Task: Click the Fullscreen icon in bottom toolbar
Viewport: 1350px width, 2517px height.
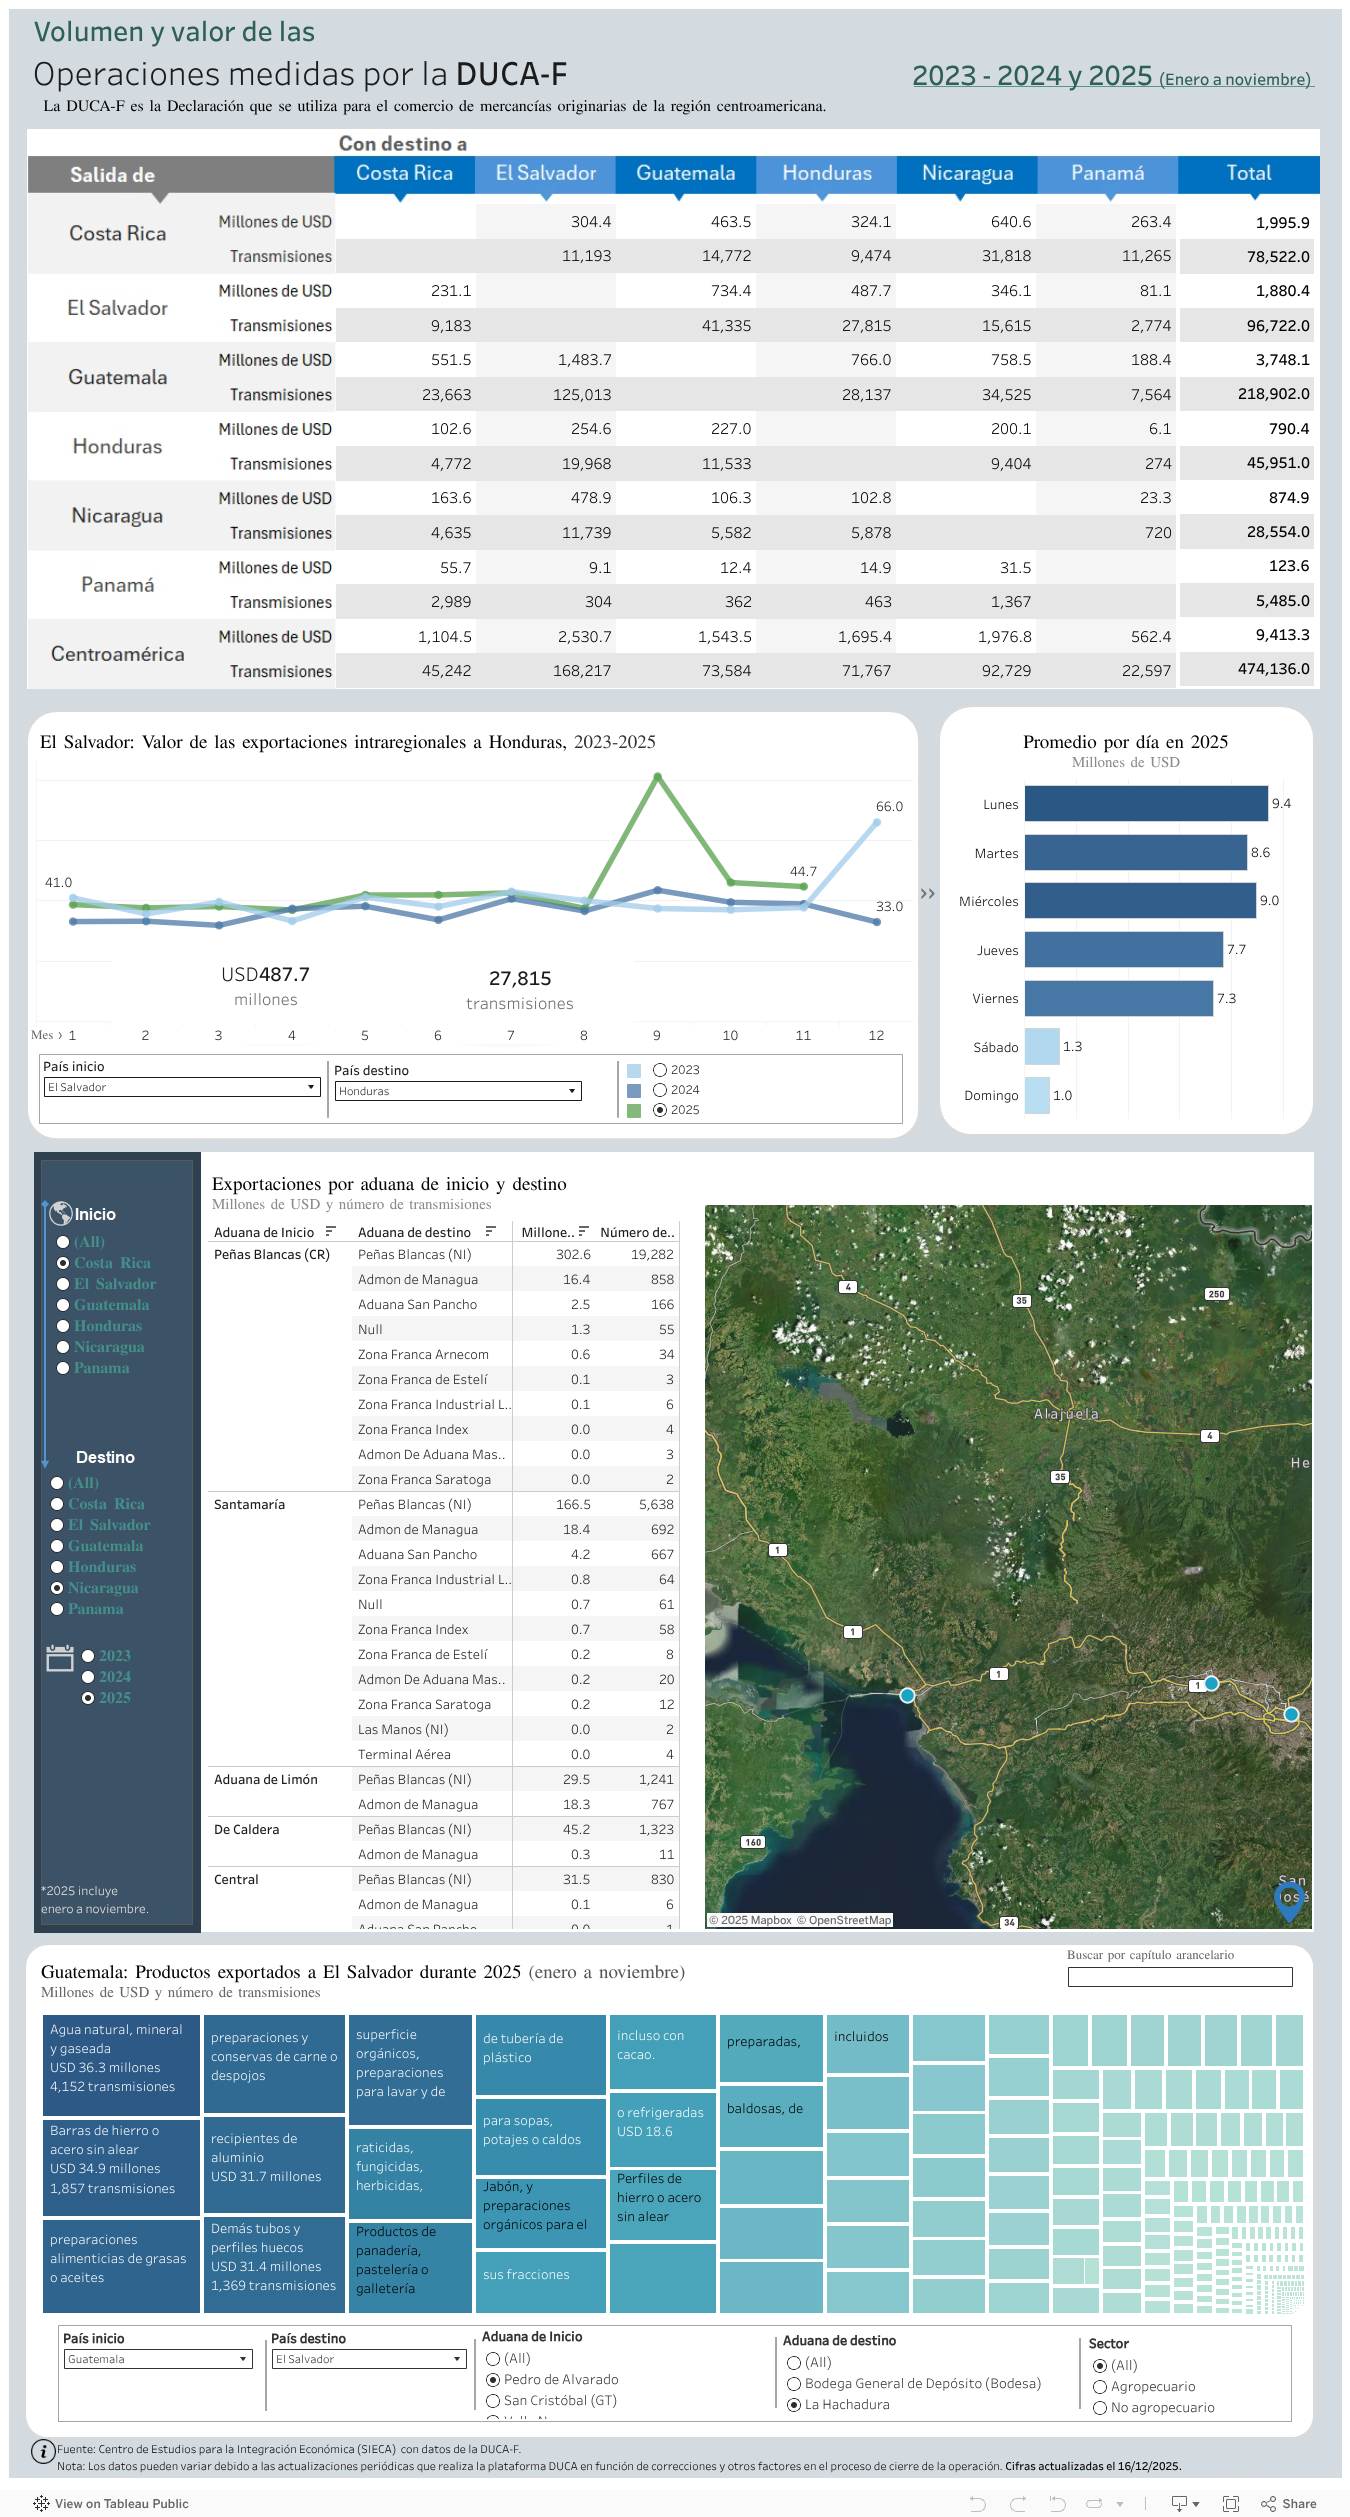Action: [x=1230, y=2503]
